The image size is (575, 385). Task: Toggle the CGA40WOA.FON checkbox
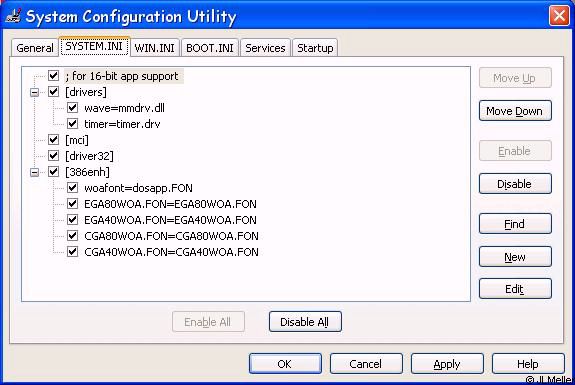73,252
